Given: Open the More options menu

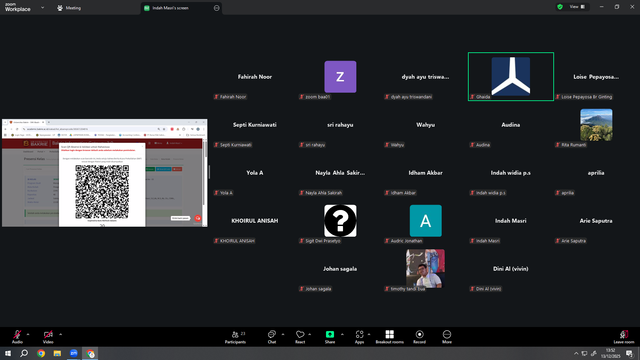Looking at the screenshot, I should point(447,337).
